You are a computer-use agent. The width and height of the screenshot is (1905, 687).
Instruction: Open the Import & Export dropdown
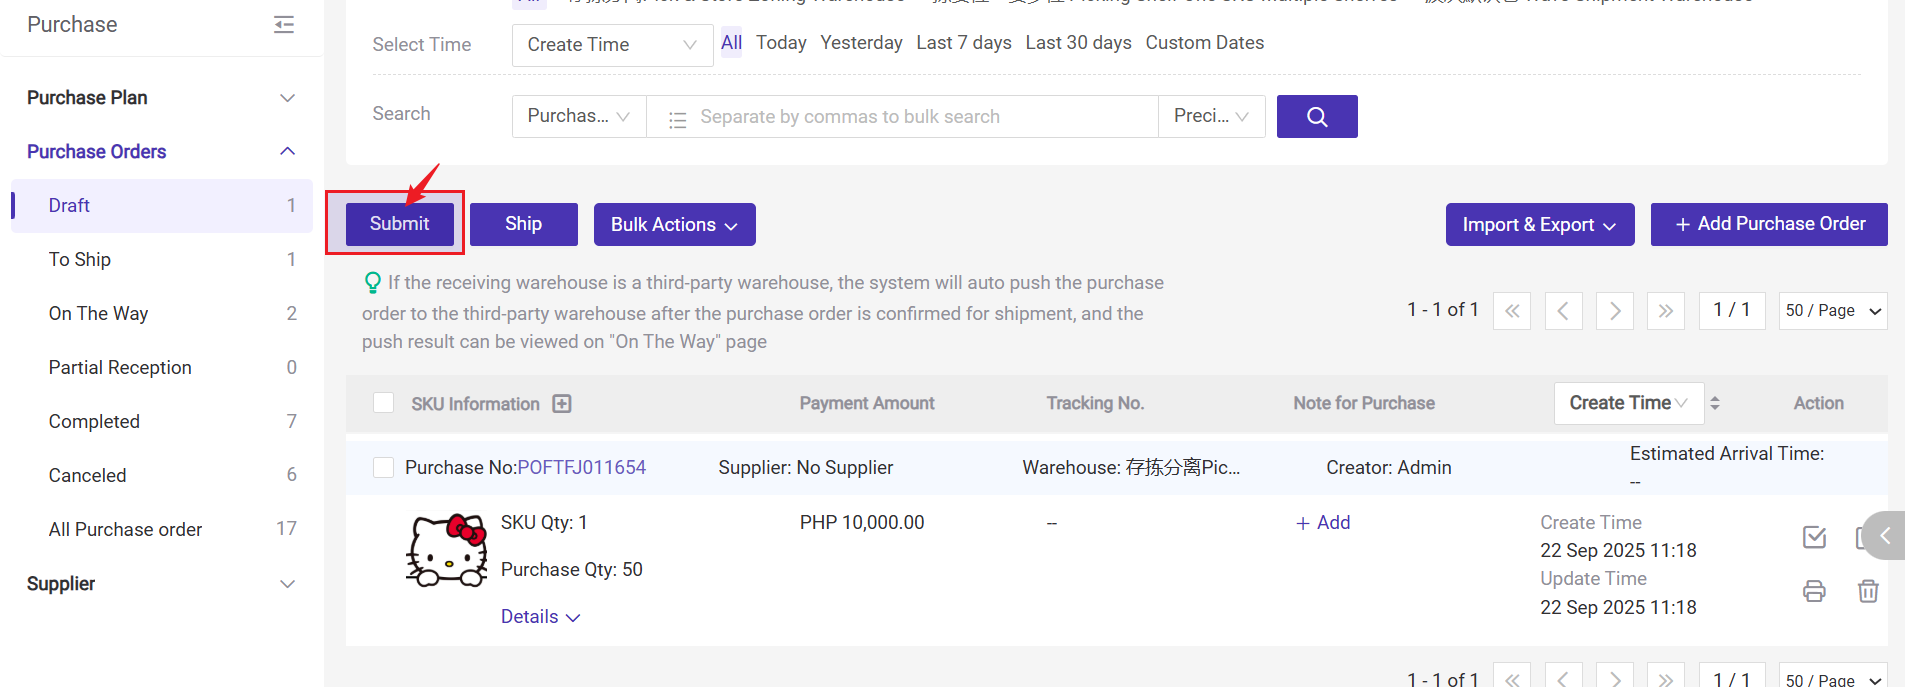tap(1539, 225)
